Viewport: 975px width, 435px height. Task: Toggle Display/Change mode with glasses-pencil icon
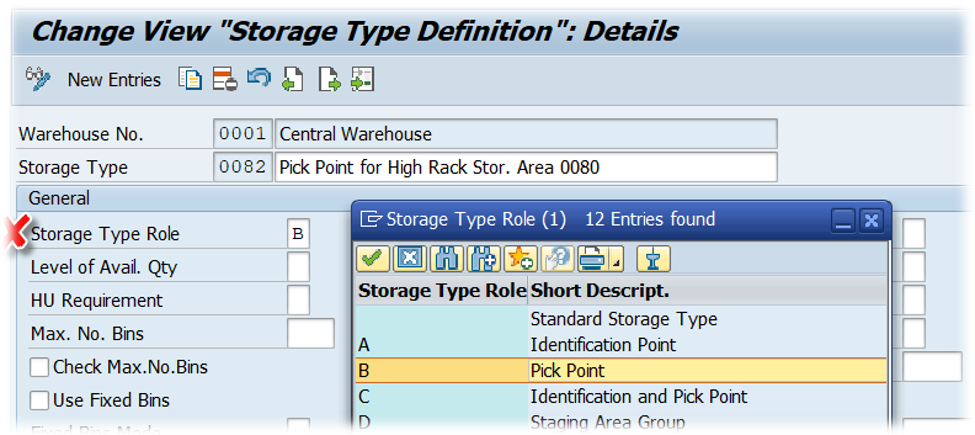coord(37,80)
